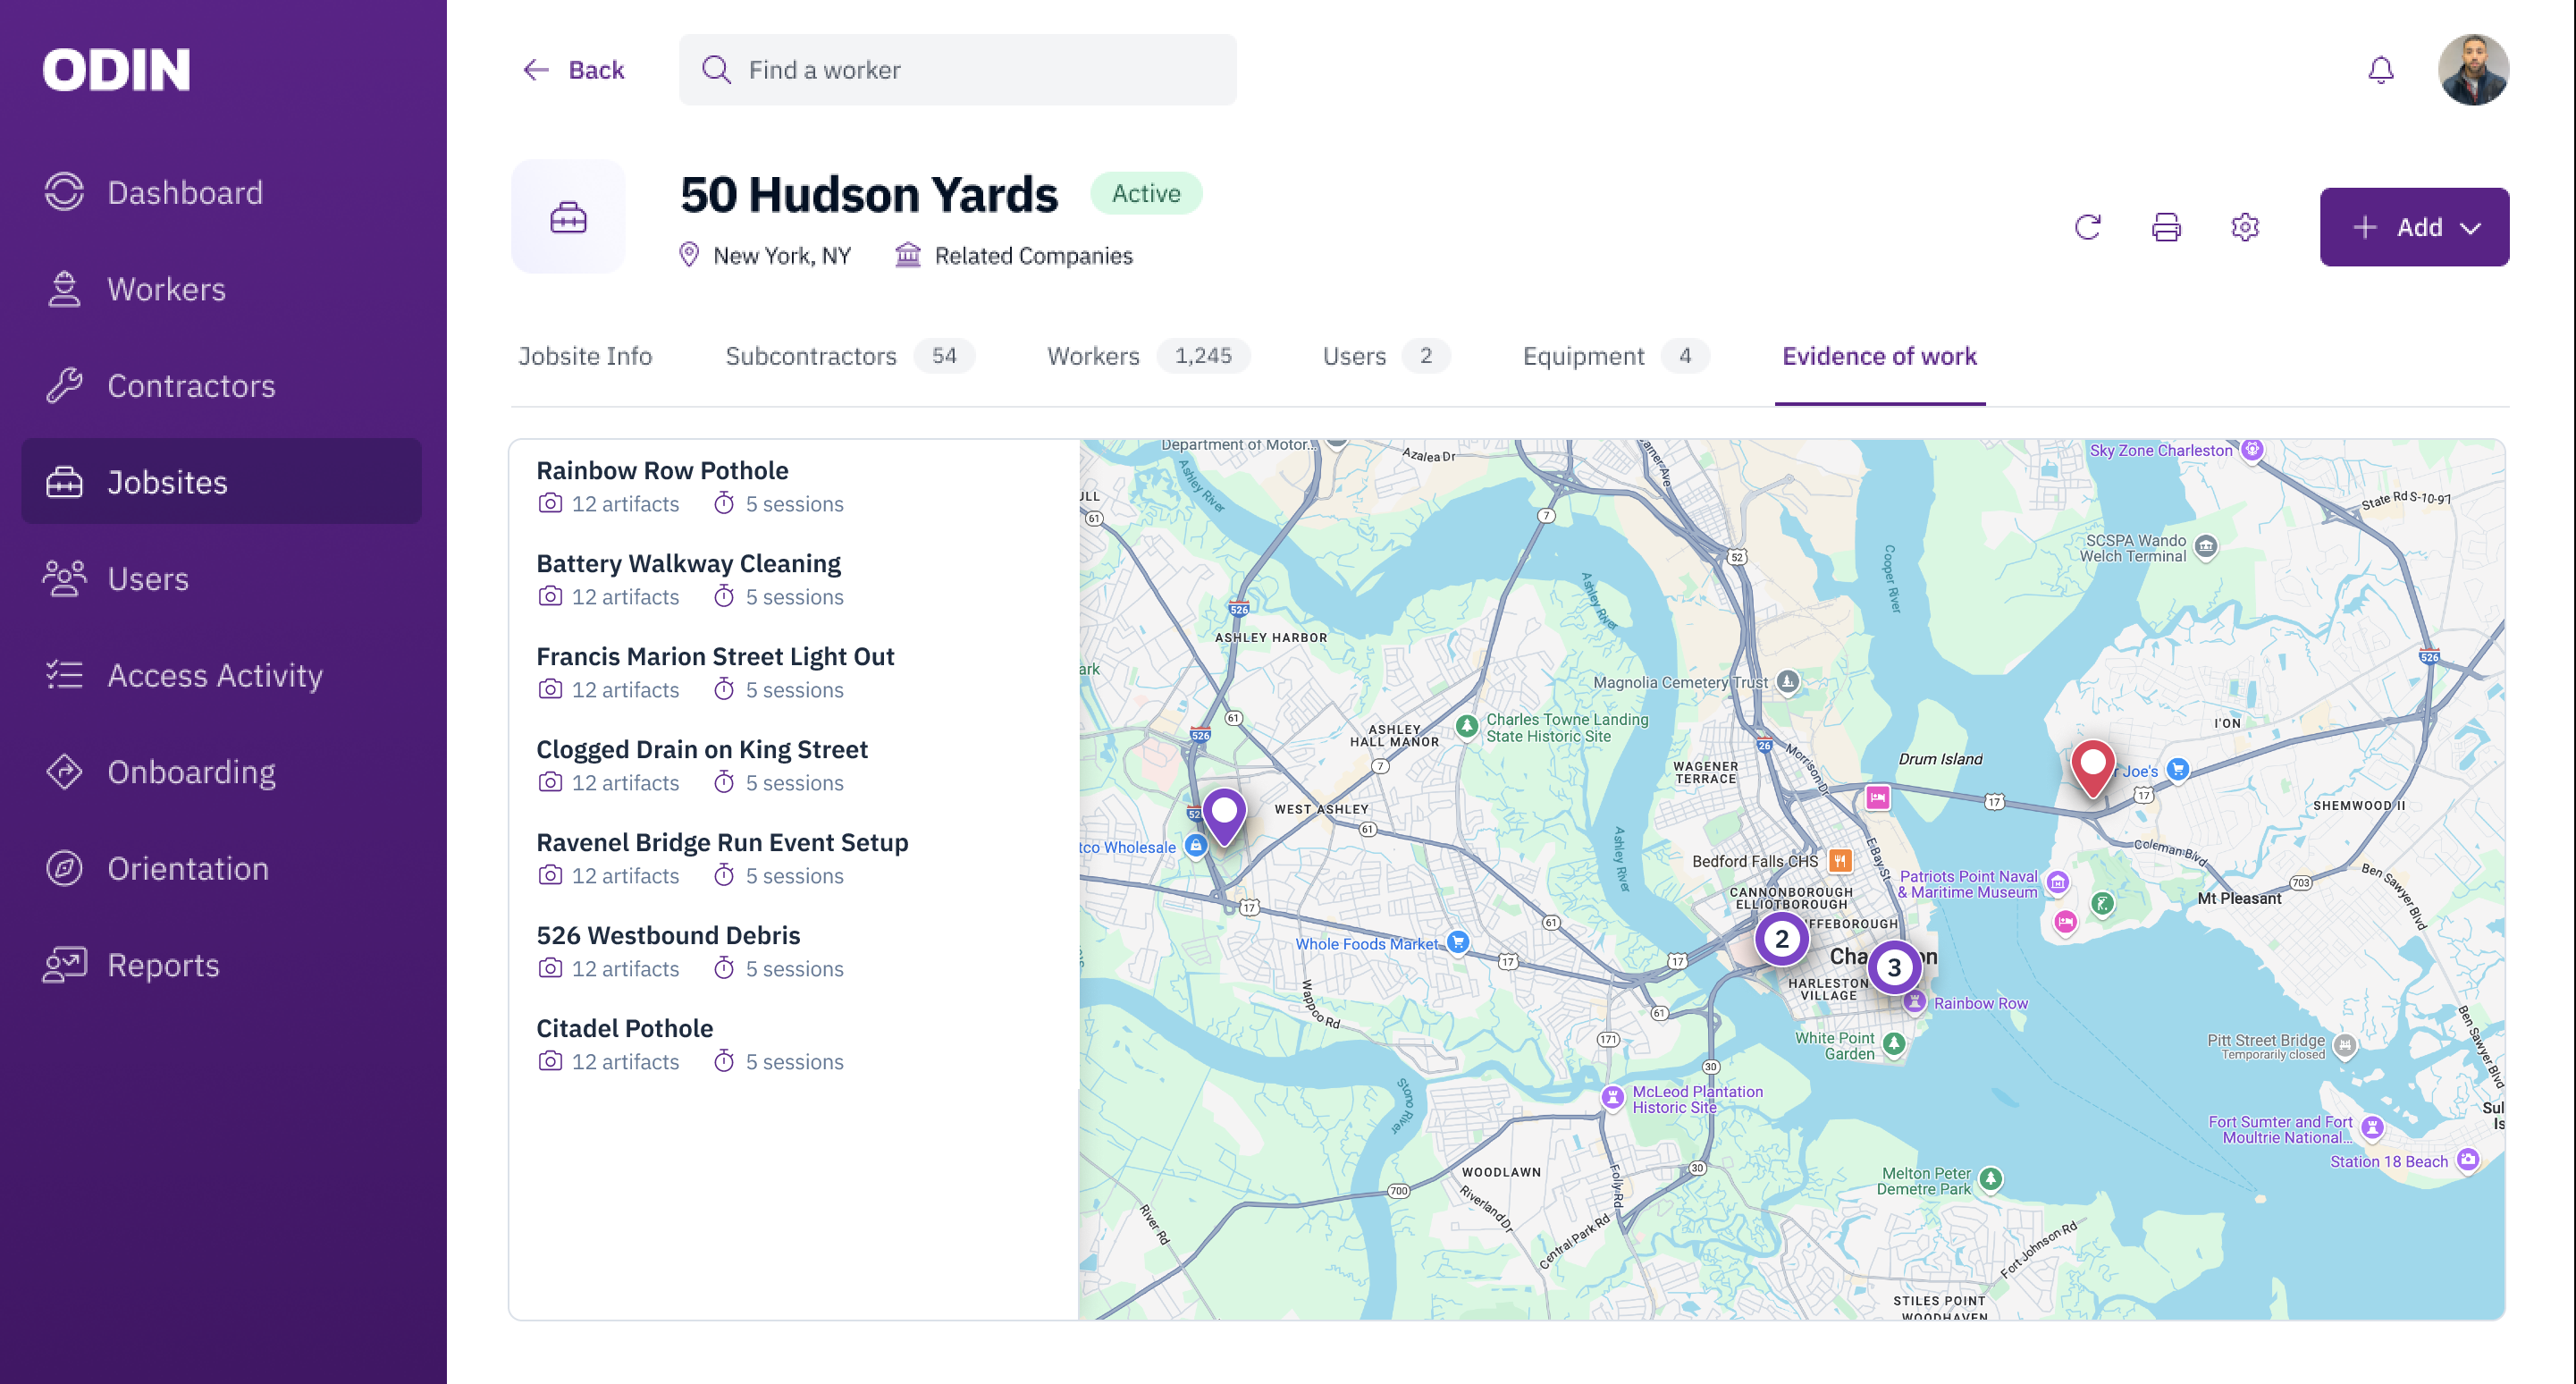Go Back to previous page
Viewport: 2576px width, 1384px height.
pos(574,70)
